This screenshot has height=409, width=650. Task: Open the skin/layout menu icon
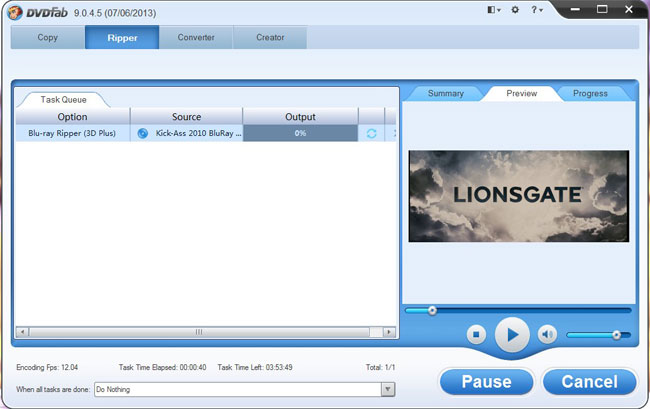point(494,10)
